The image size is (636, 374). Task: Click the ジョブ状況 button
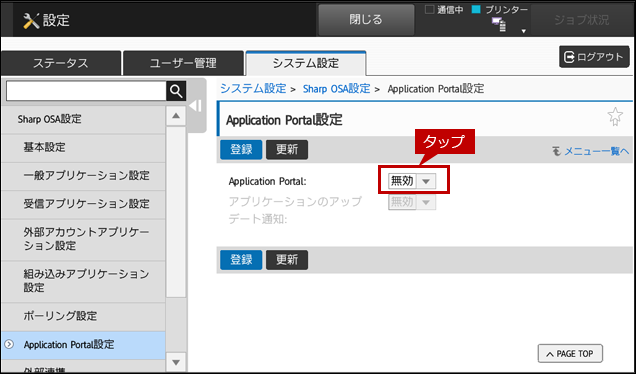point(582,19)
